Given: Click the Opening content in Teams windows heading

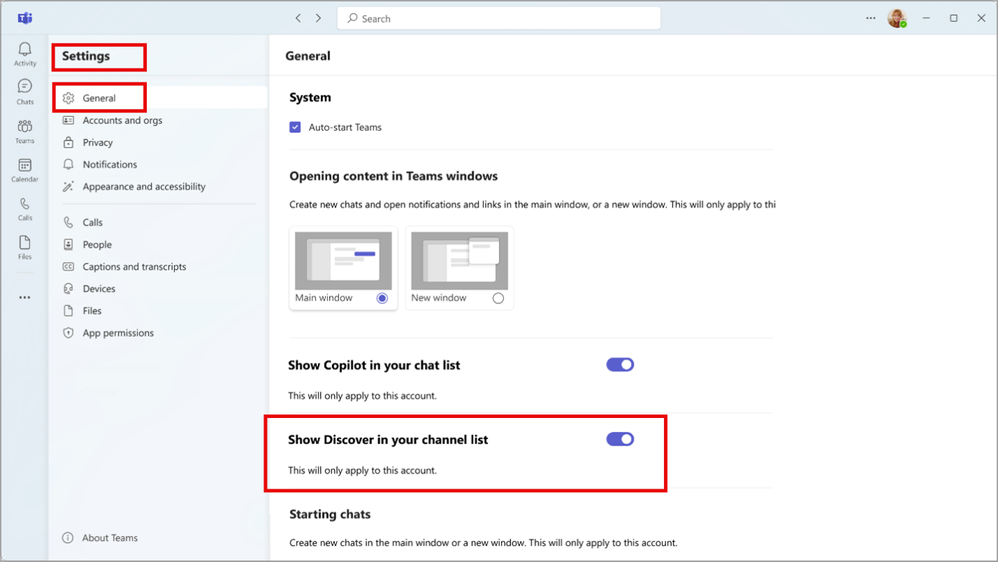Looking at the screenshot, I should [x=393, y=176].
